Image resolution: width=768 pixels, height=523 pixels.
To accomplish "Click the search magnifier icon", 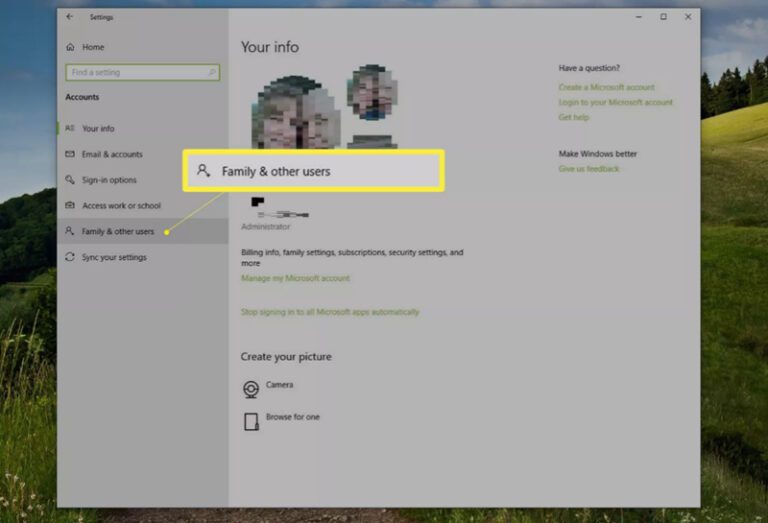I will (x=212, y=72).
